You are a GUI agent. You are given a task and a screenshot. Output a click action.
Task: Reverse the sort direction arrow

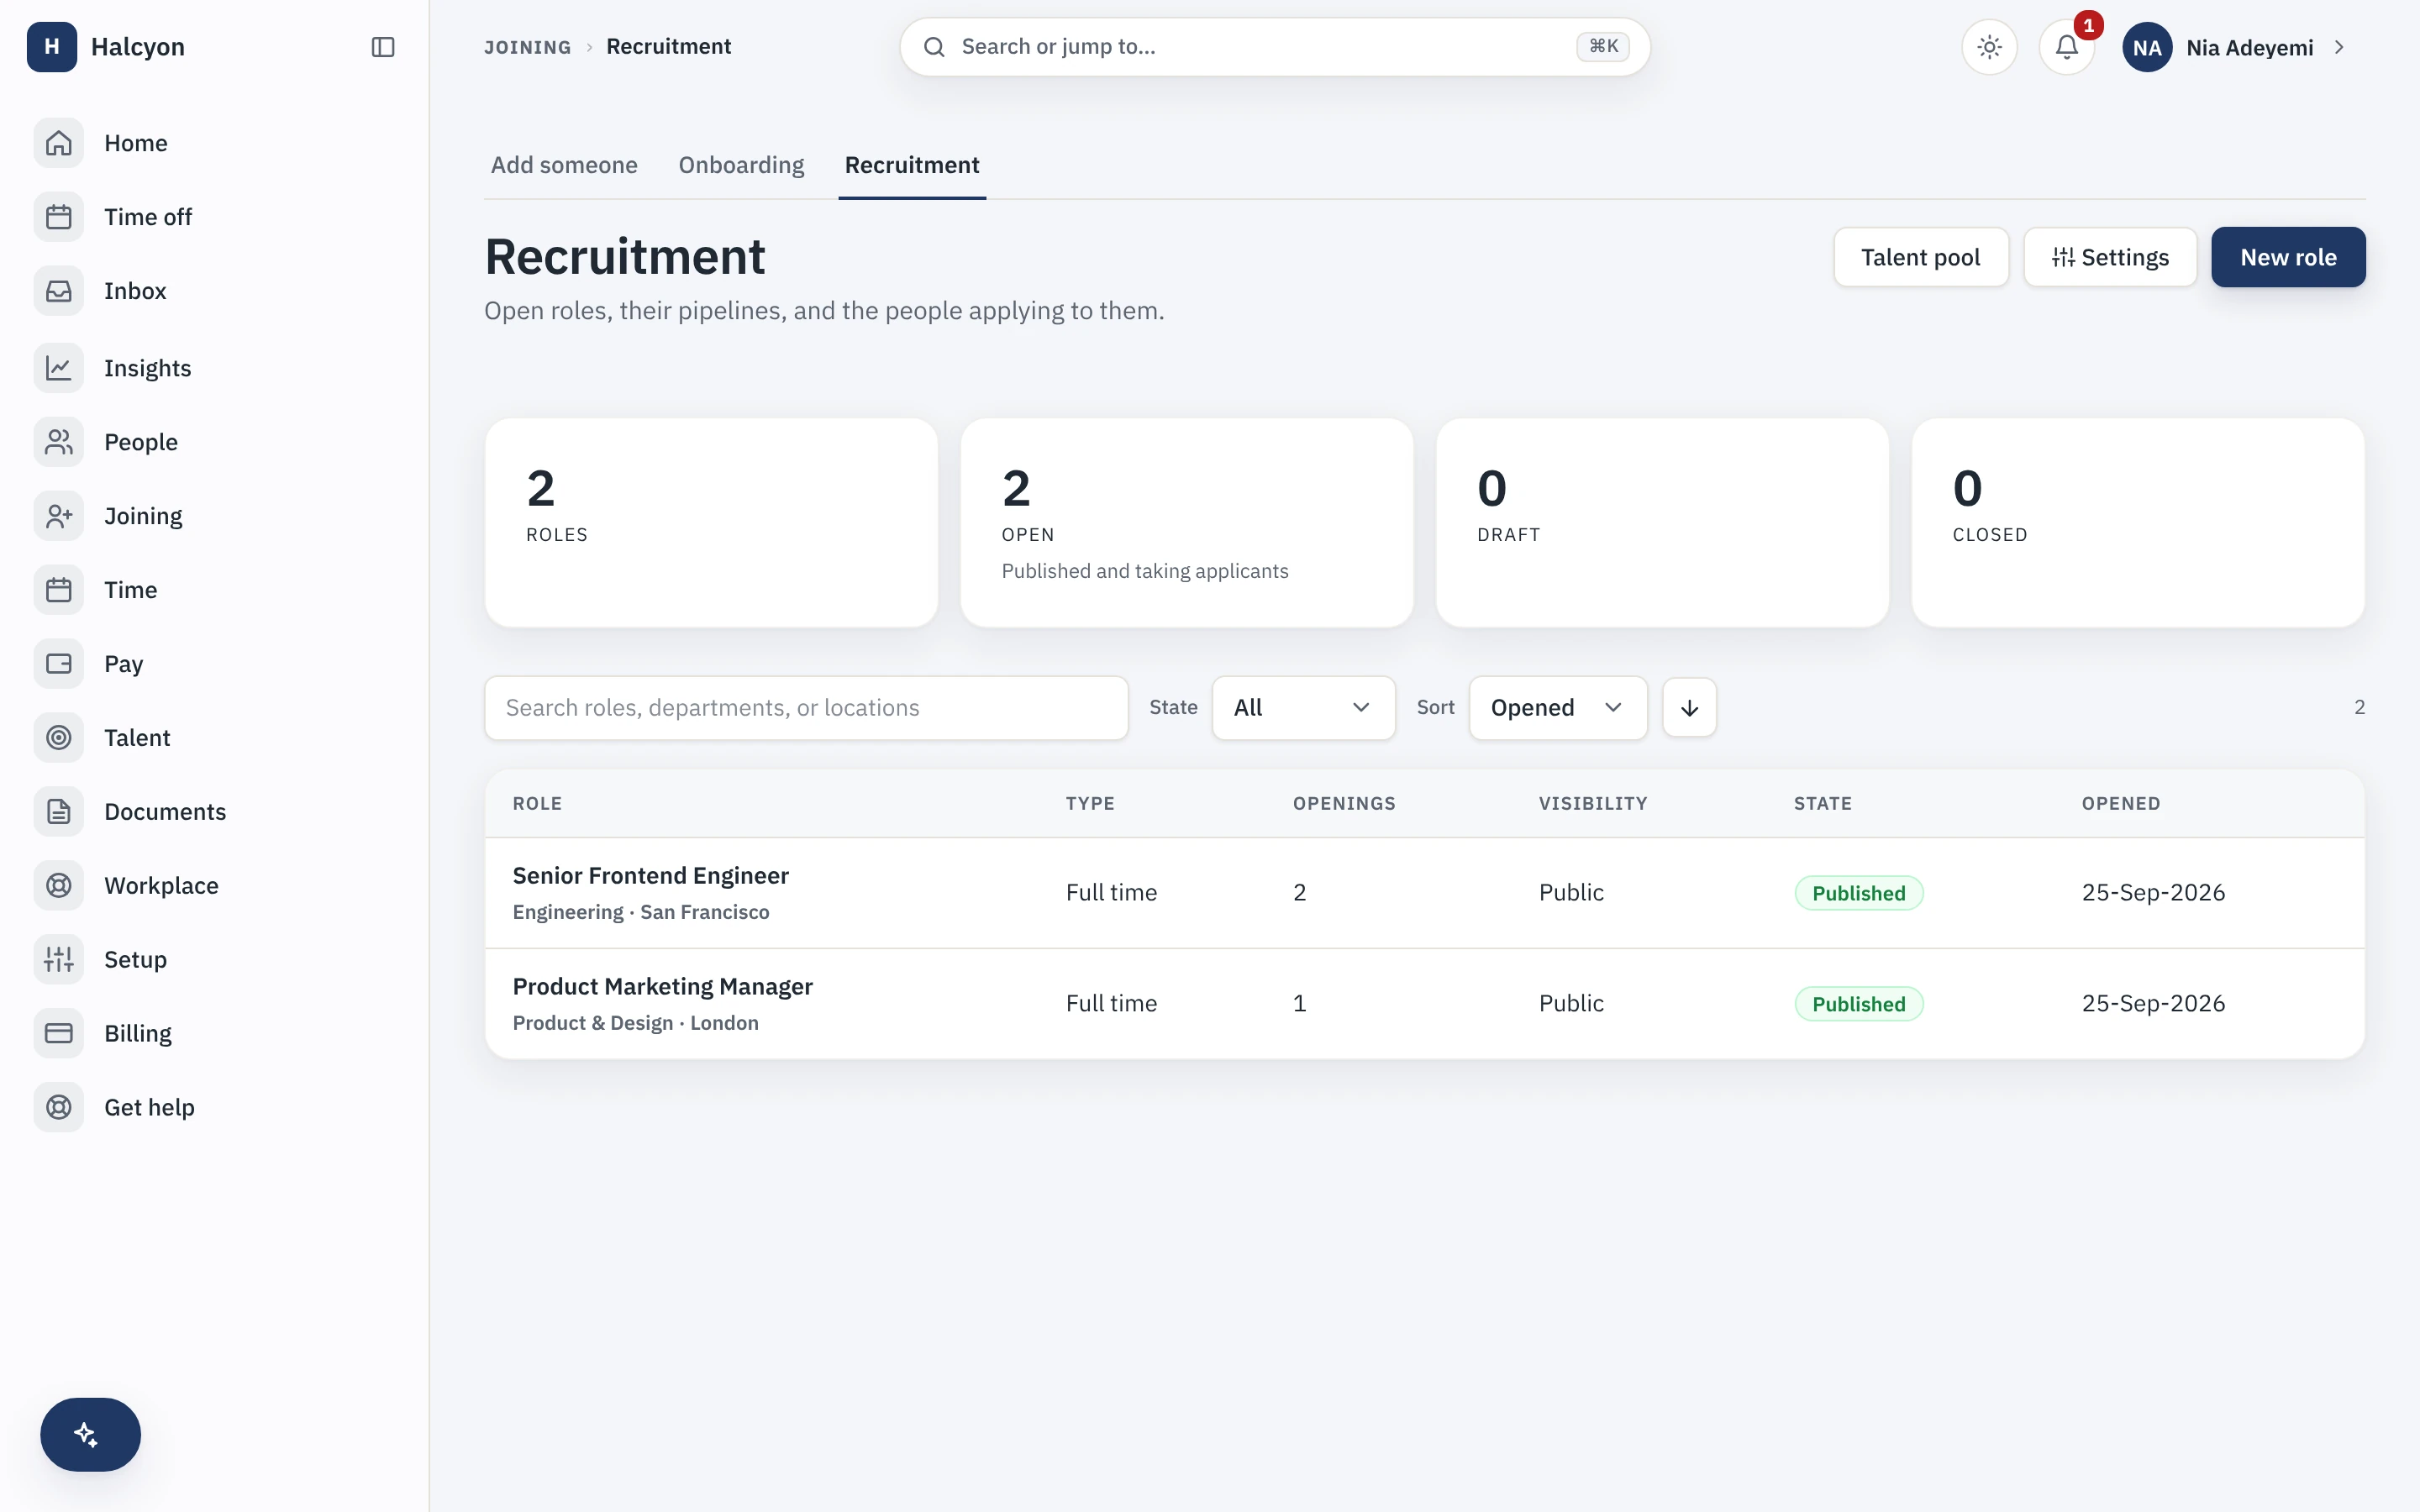coord(1689,708)
